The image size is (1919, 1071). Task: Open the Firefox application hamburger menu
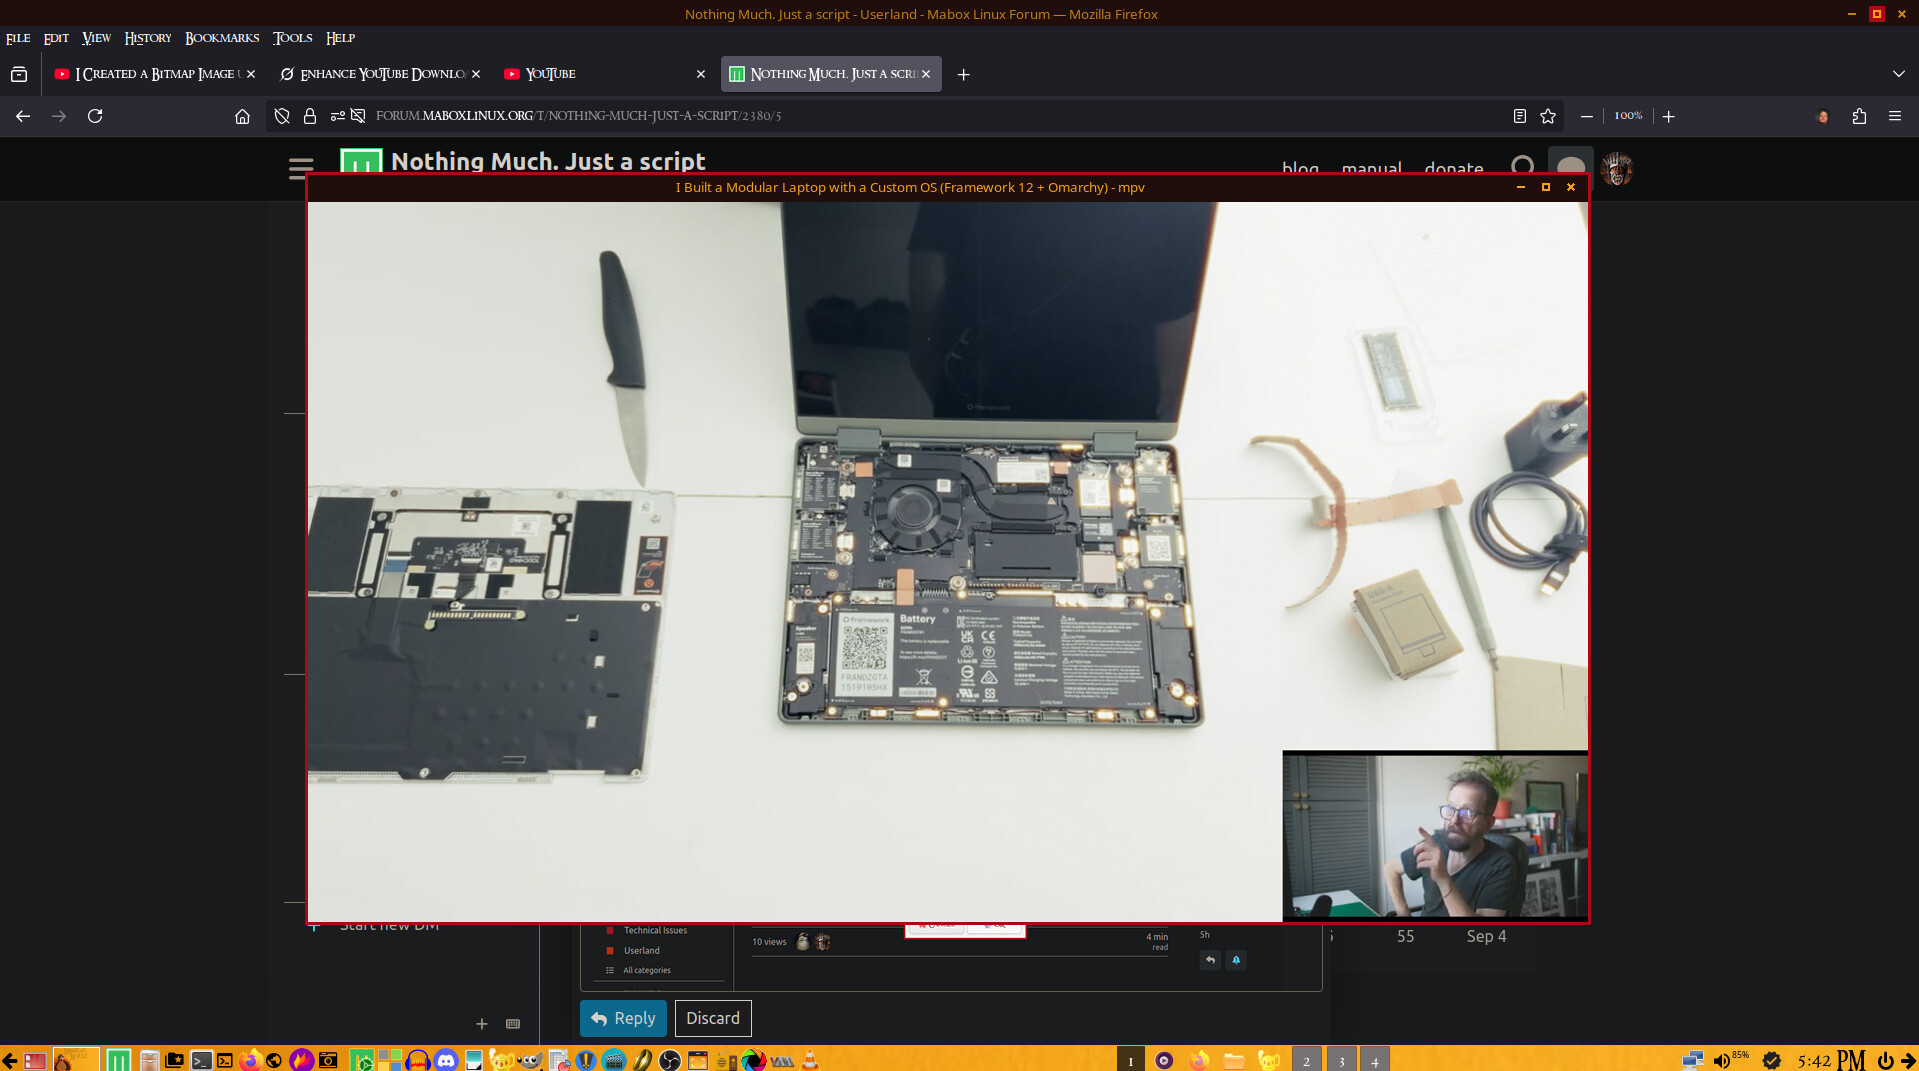tap(1894, 116)
